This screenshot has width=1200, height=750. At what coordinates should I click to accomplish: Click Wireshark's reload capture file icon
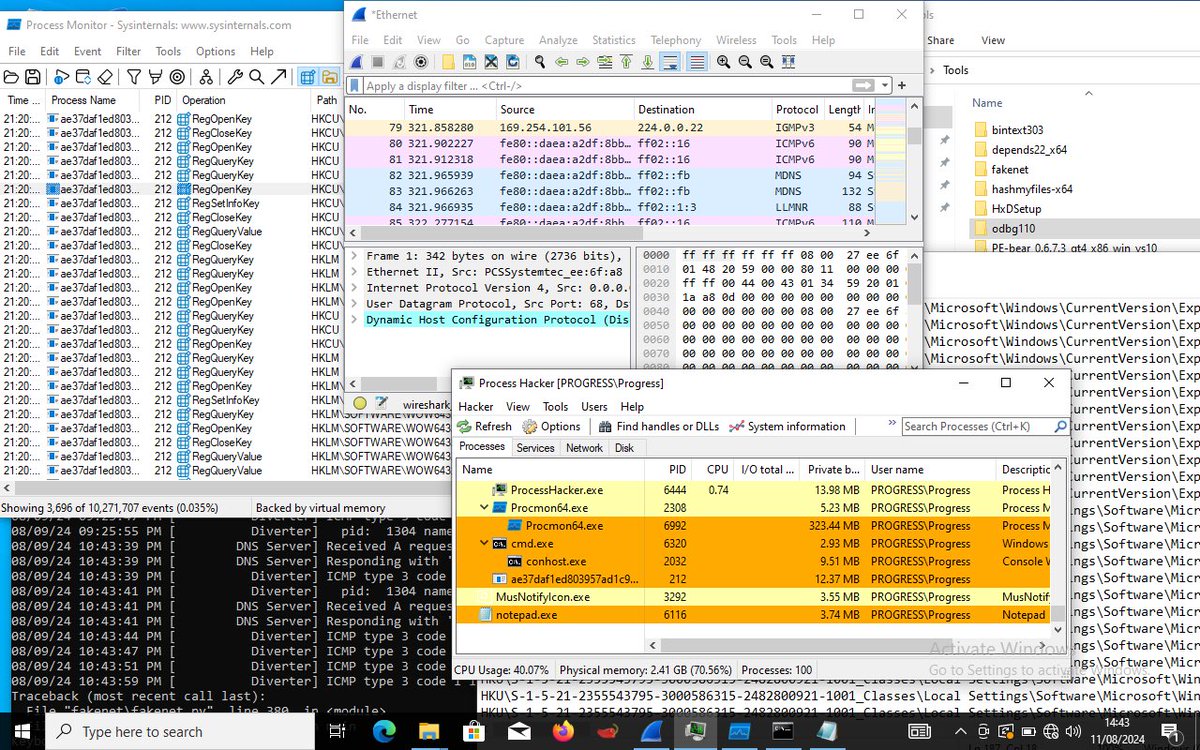pos(513,62)
